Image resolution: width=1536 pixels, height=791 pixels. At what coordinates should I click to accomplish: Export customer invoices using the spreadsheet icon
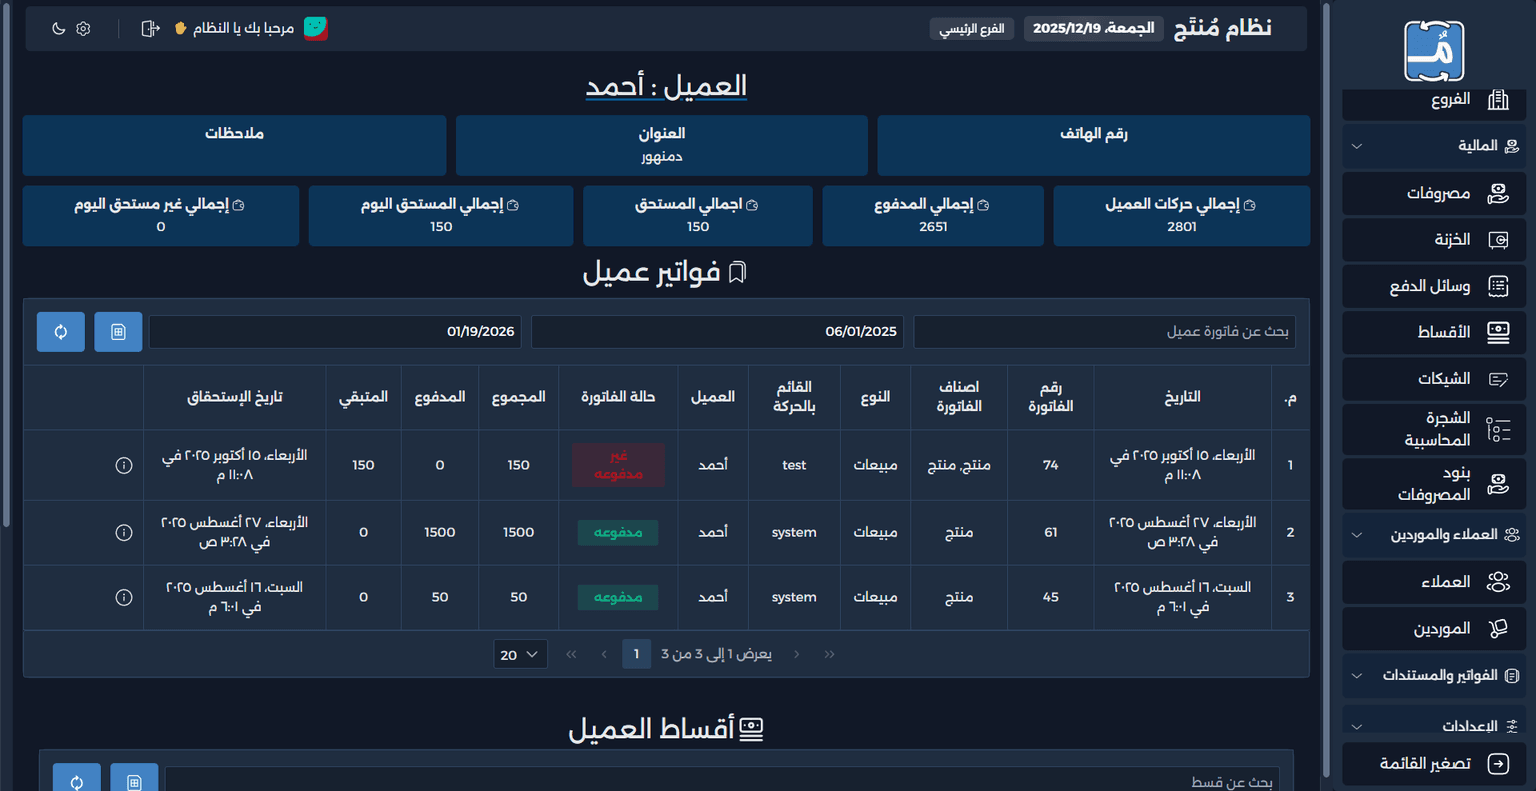coord(118,331)
